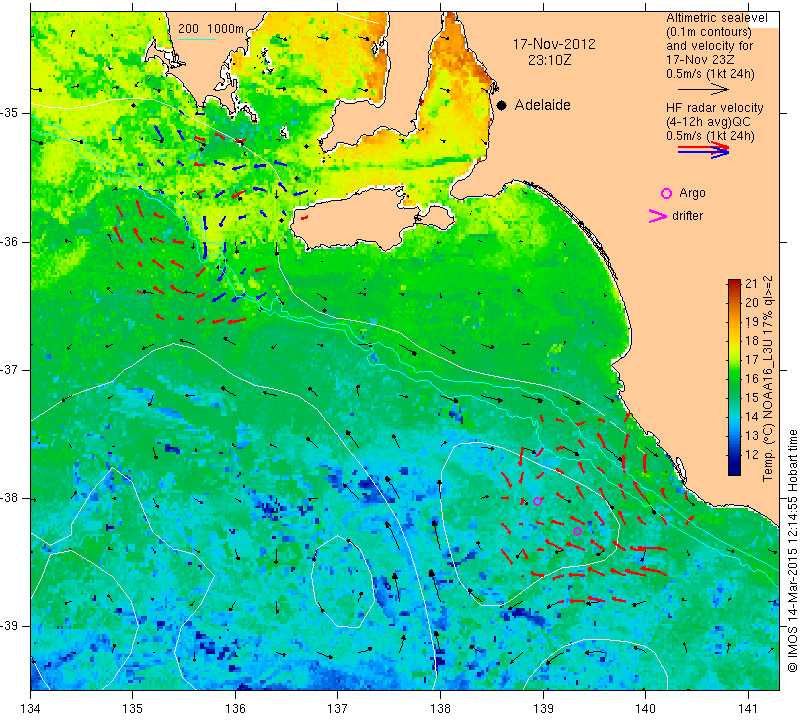Click the colorbar value 21
This screenshot has height=720, width=800.
click(x=752, y=284)
